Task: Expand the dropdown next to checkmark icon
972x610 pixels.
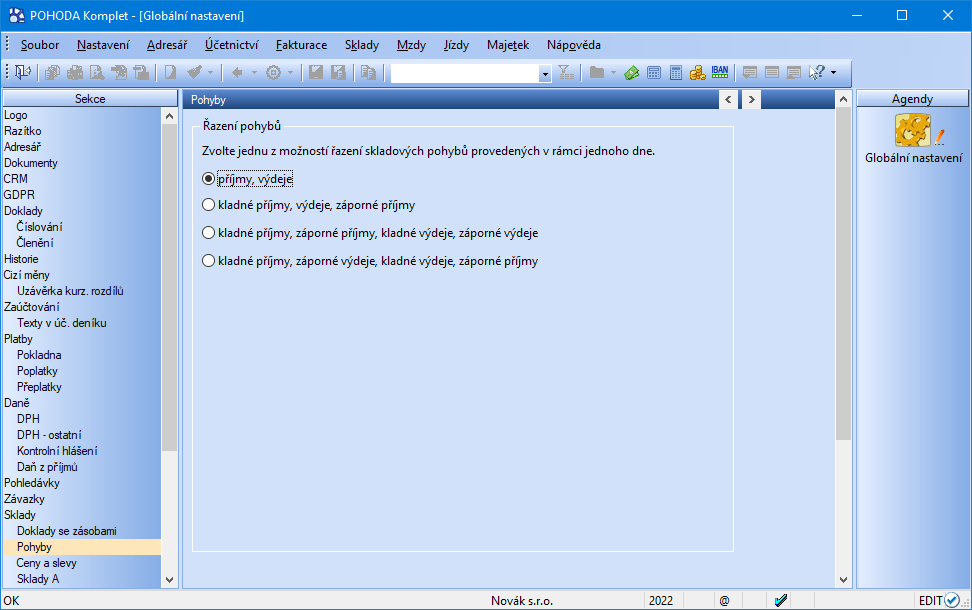Action: pyautogui.click(x=210, y=73)
